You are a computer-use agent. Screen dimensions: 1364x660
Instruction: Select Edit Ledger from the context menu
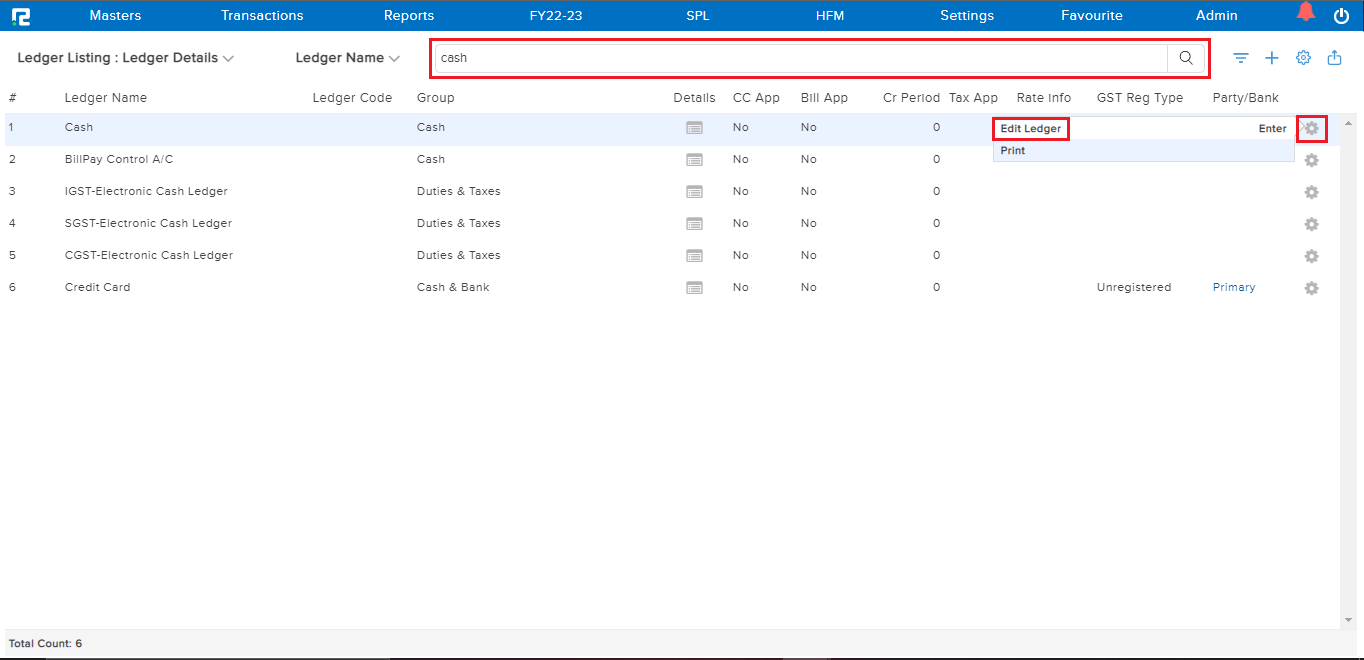[x=1030, y=128]
